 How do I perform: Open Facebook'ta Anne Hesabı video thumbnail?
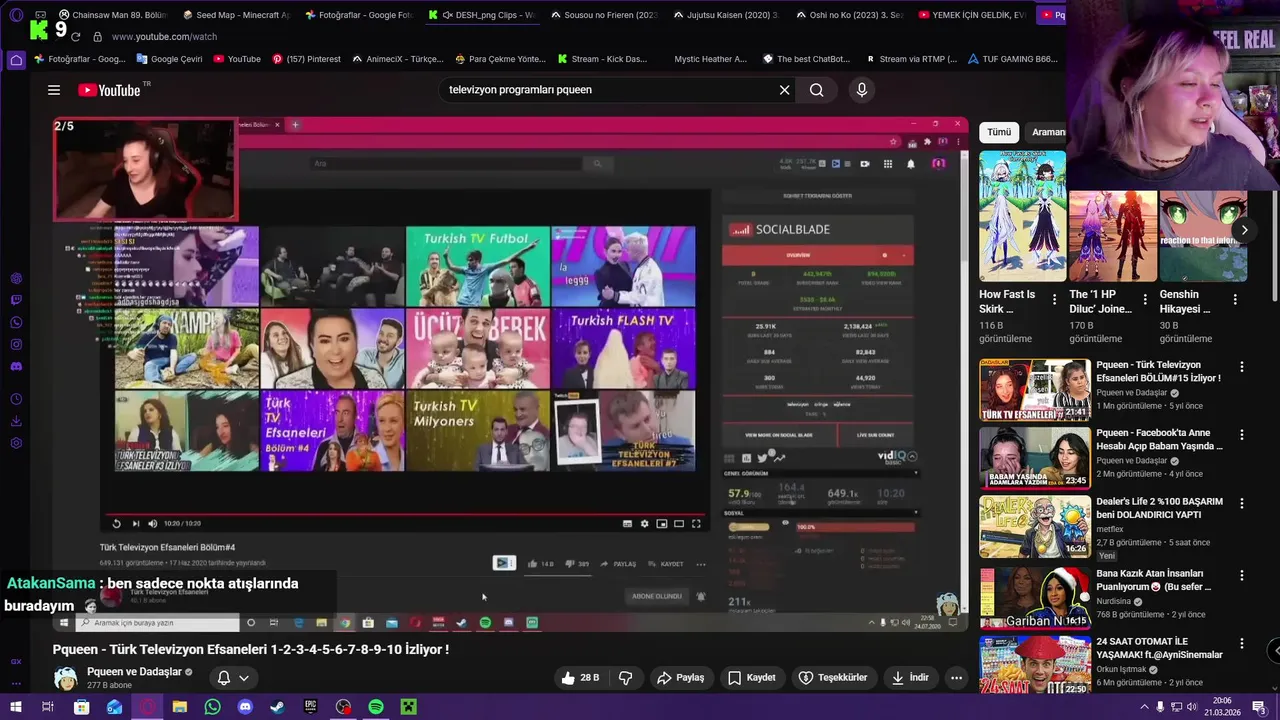1034,458
